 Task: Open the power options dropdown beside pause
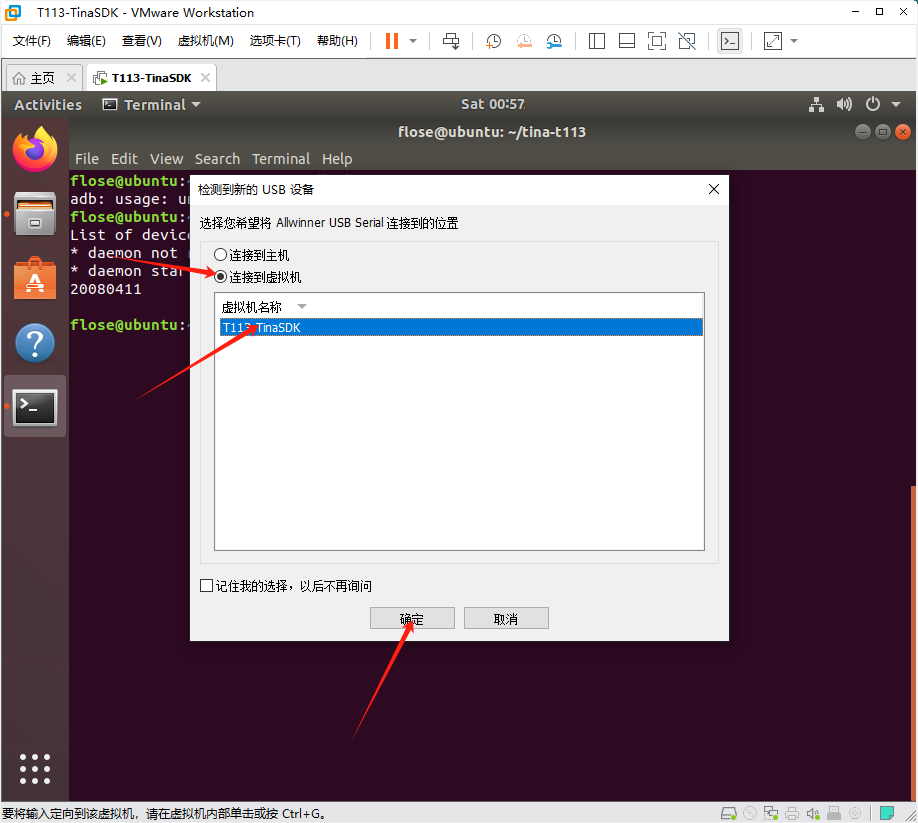coord(413,41)
